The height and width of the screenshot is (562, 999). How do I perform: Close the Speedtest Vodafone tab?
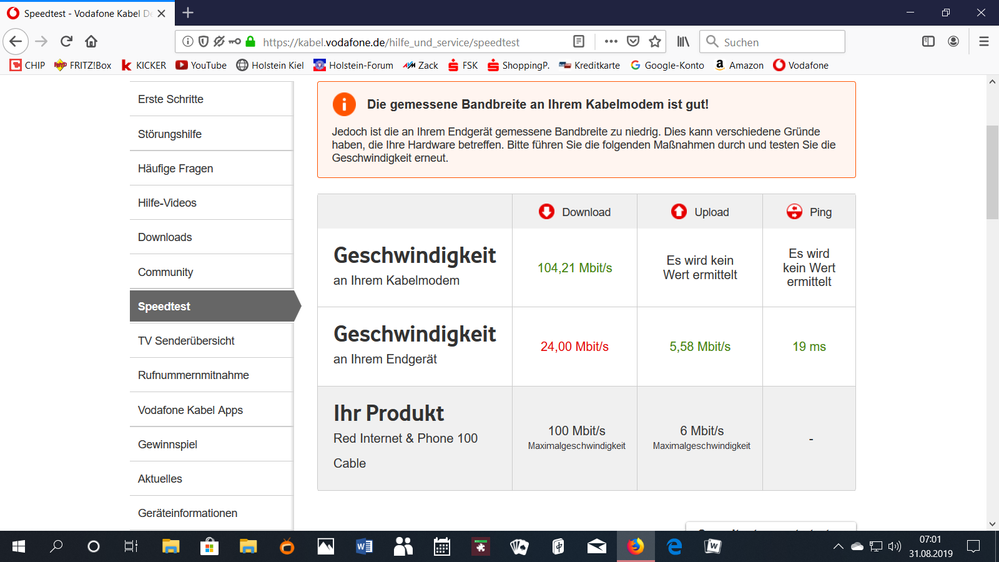tap(162, 13)
